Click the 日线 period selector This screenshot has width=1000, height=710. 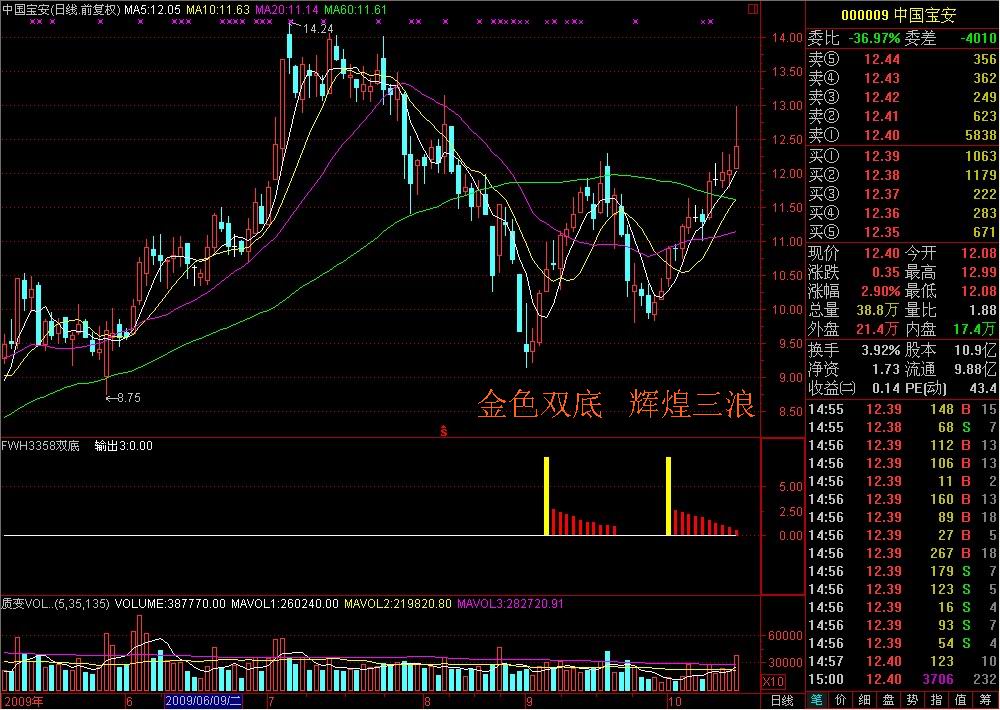click(782, 700)
